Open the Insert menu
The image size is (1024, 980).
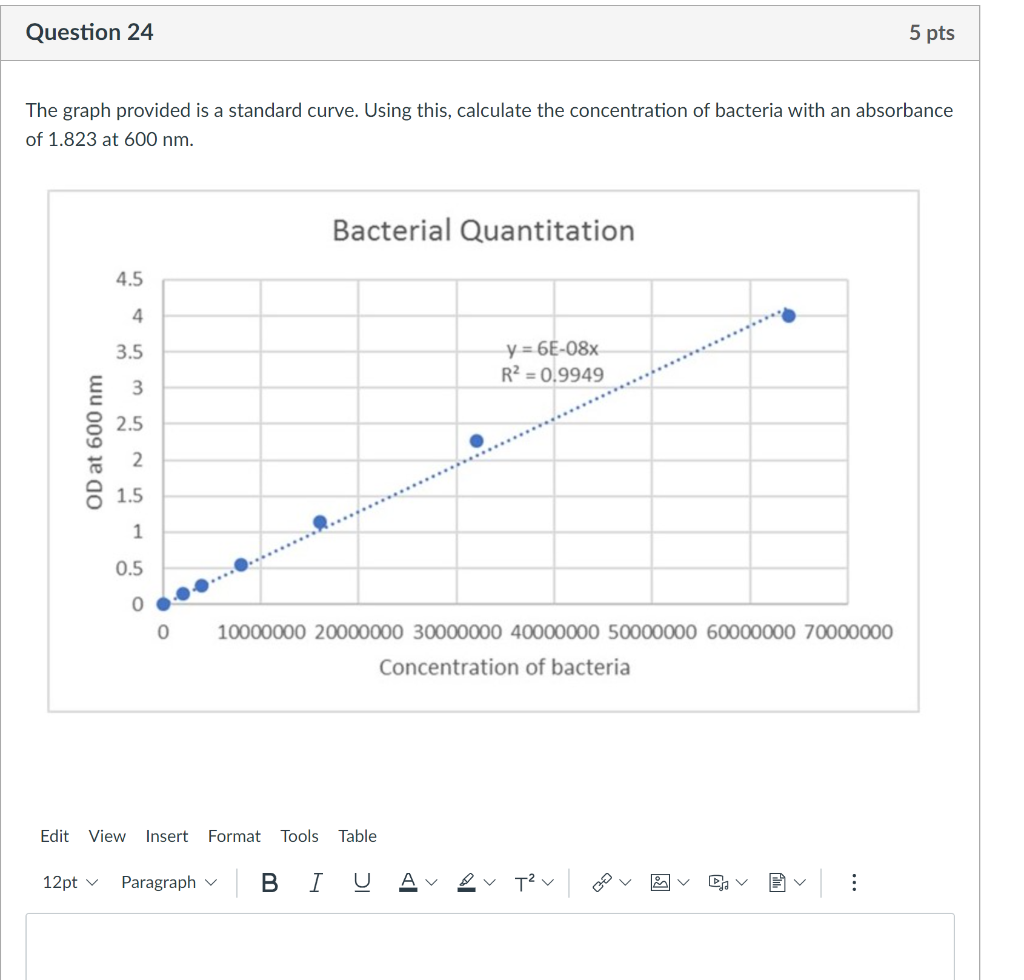[x=167, y=836]
